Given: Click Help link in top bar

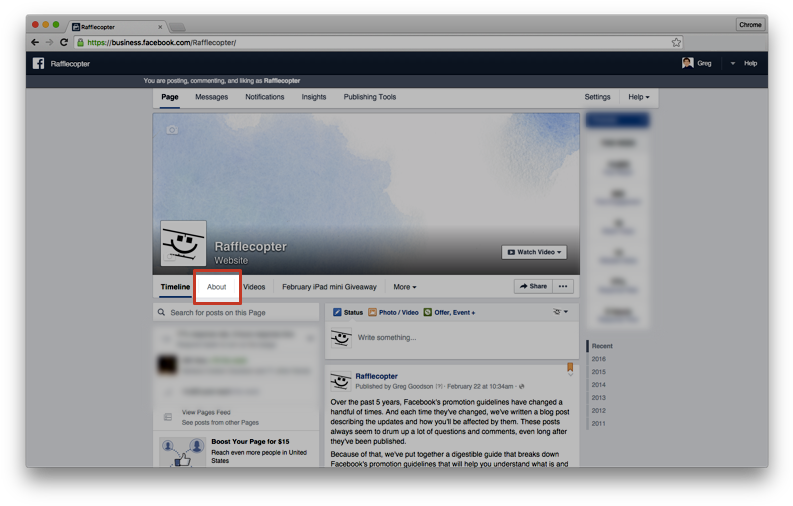Looking at the screenshot, I should pos(750,63).
